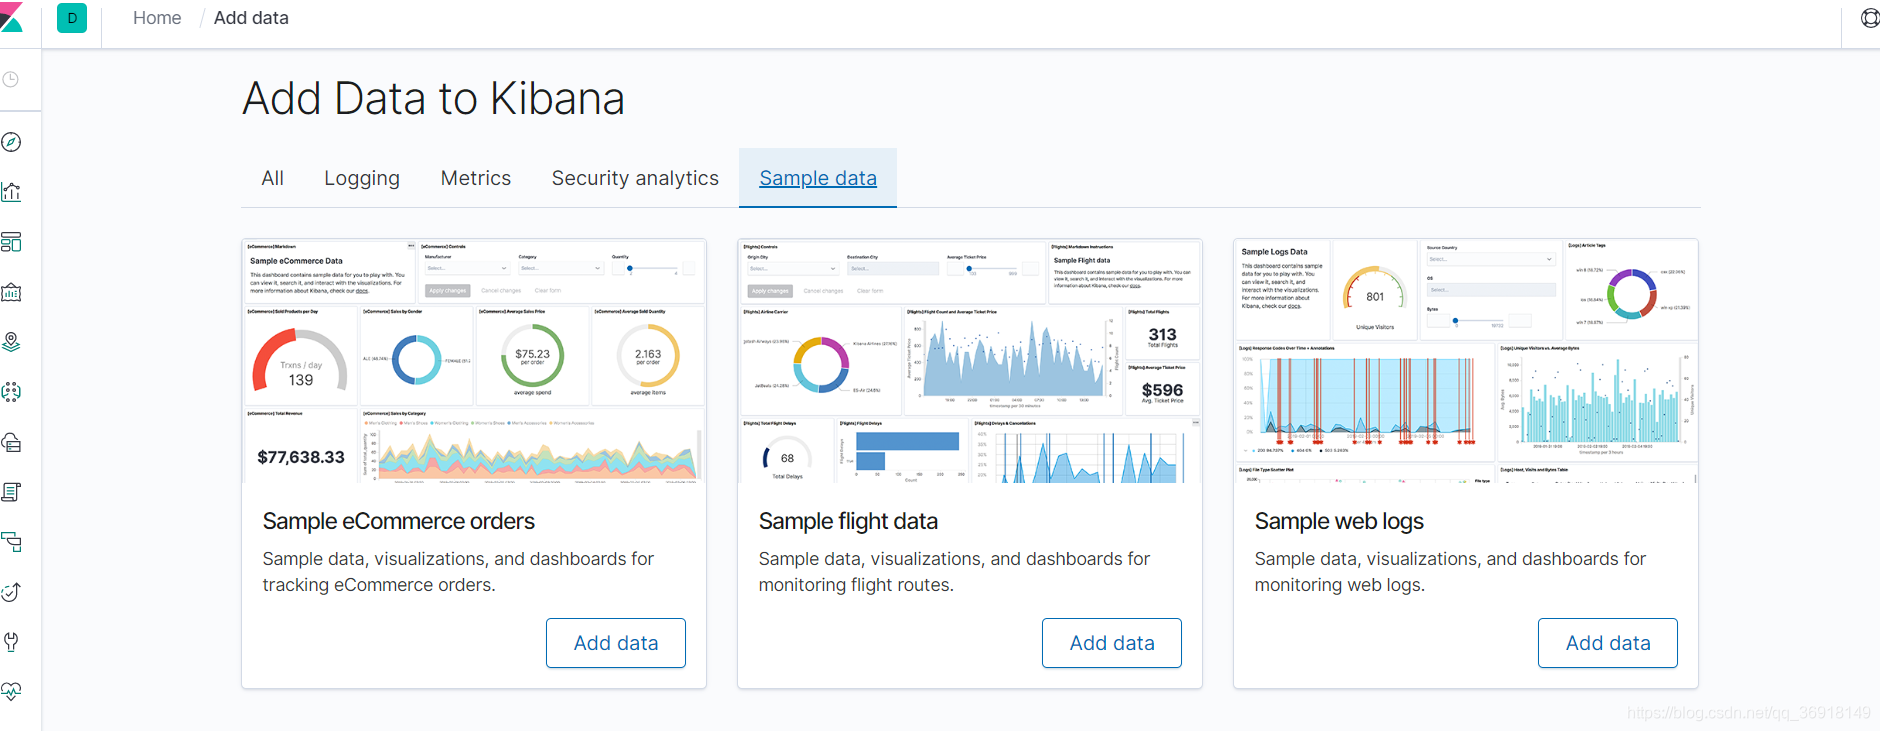Select the Sample data tab

pos(818,178)
